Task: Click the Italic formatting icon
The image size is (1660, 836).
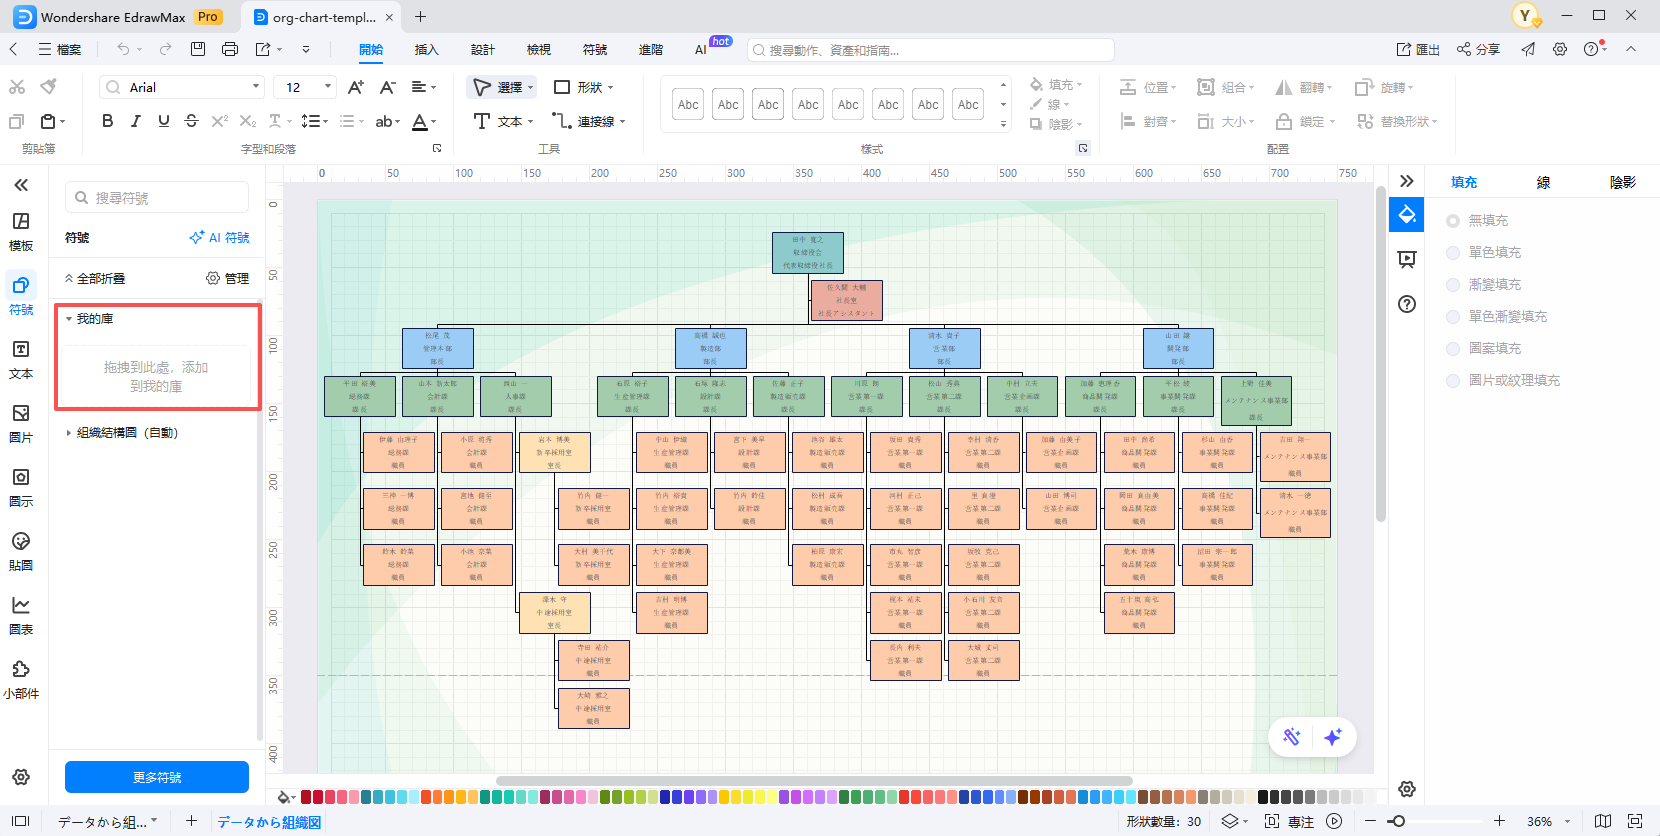Action: (x=135, y=121)
